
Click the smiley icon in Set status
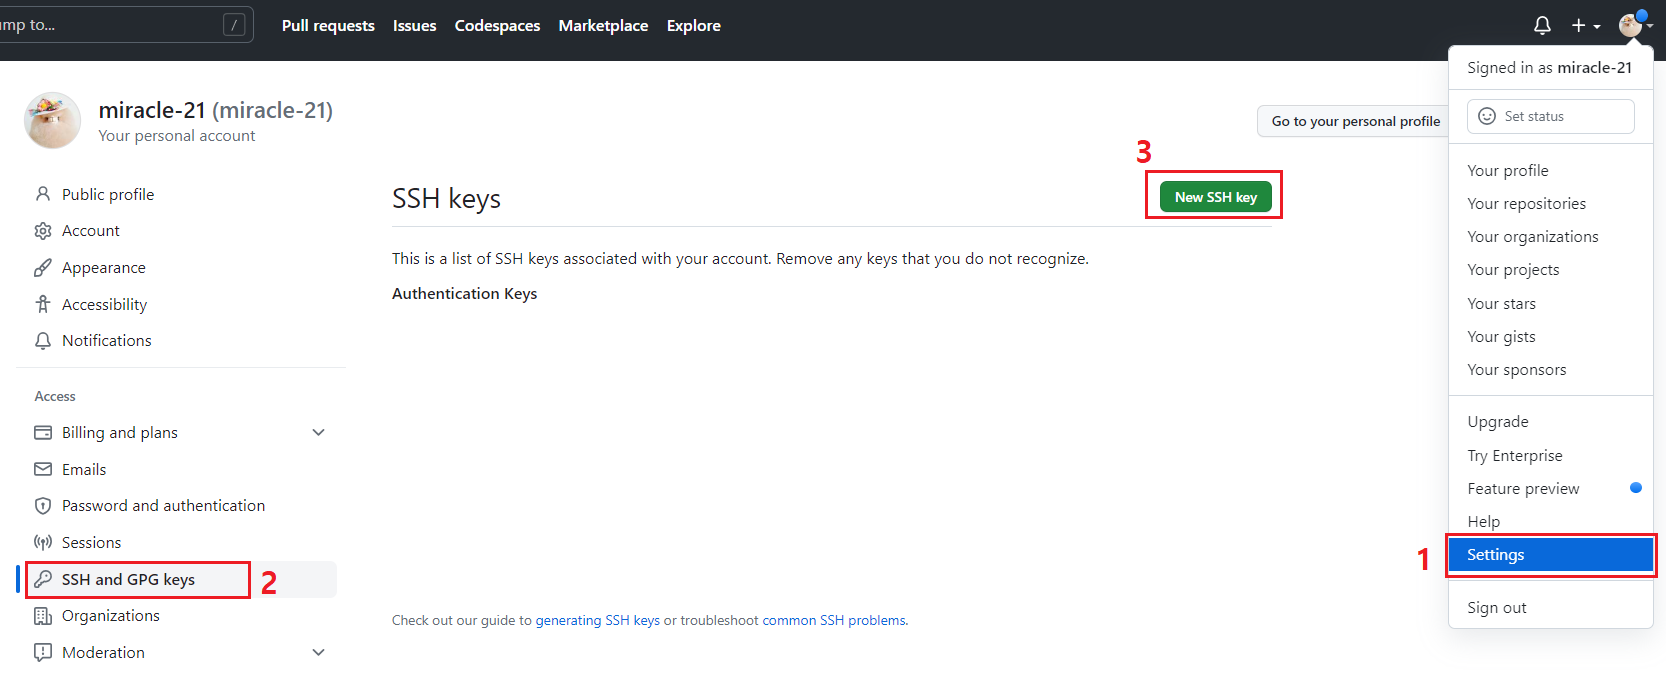click(x=1487, y=116)
